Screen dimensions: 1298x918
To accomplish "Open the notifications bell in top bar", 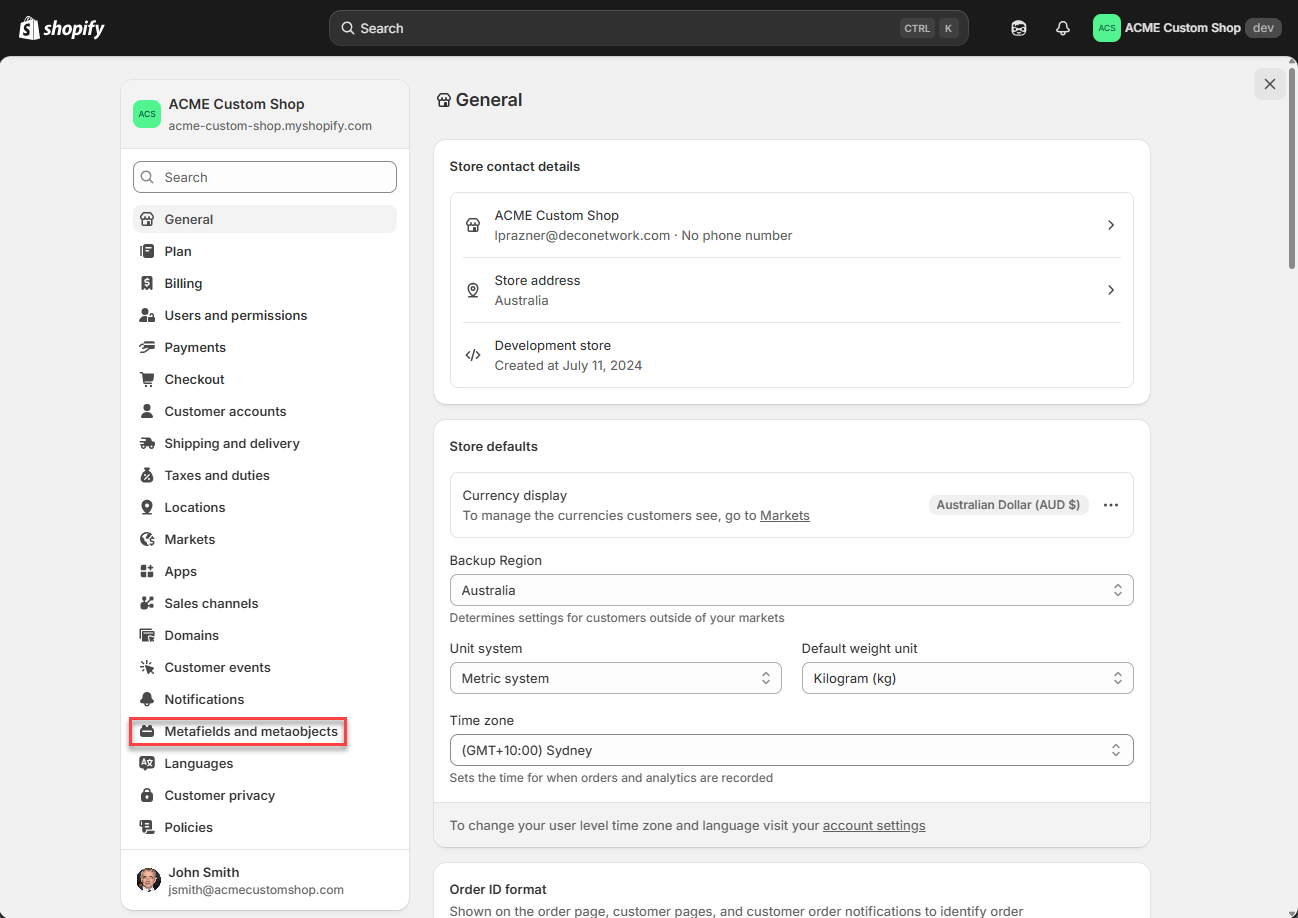I will 1063,28.
